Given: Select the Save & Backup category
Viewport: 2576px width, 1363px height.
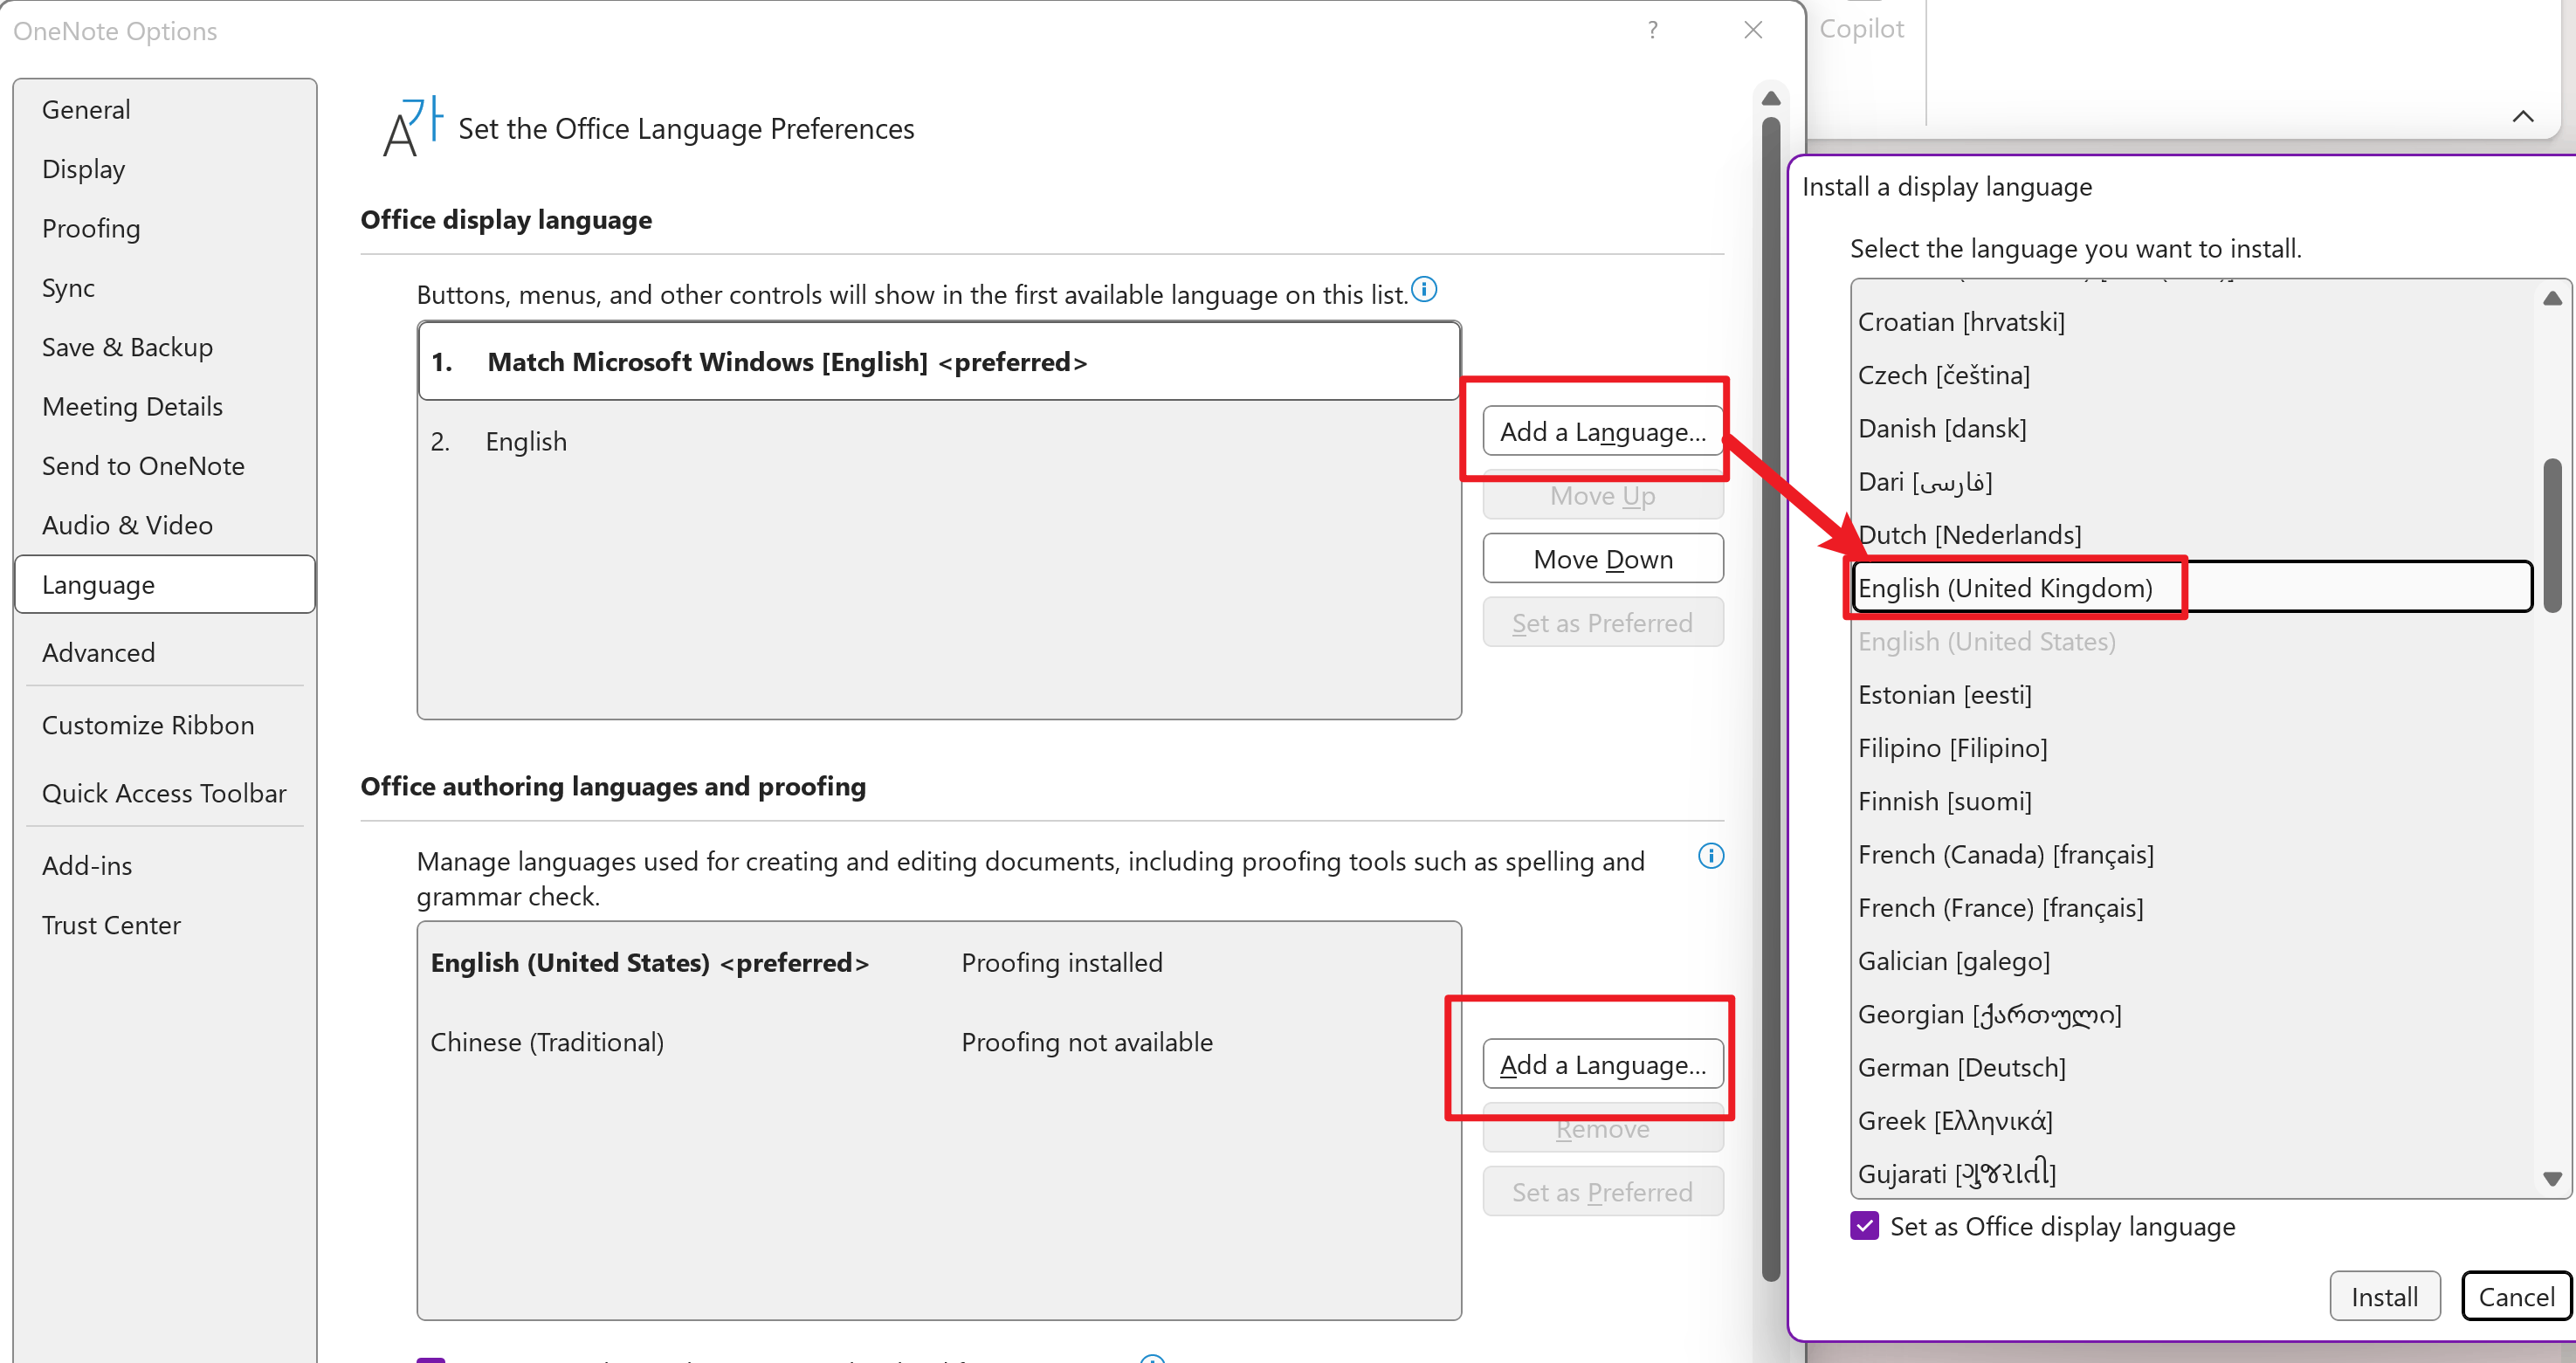Looking at the screenshot, I should pyautogui.click(x=166, y=347).
